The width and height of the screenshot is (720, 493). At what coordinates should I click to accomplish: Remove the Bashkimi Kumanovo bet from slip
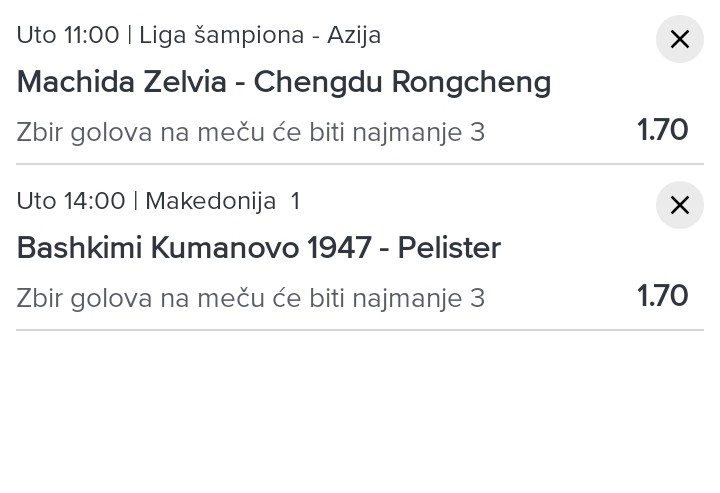[x=680, y=206]
